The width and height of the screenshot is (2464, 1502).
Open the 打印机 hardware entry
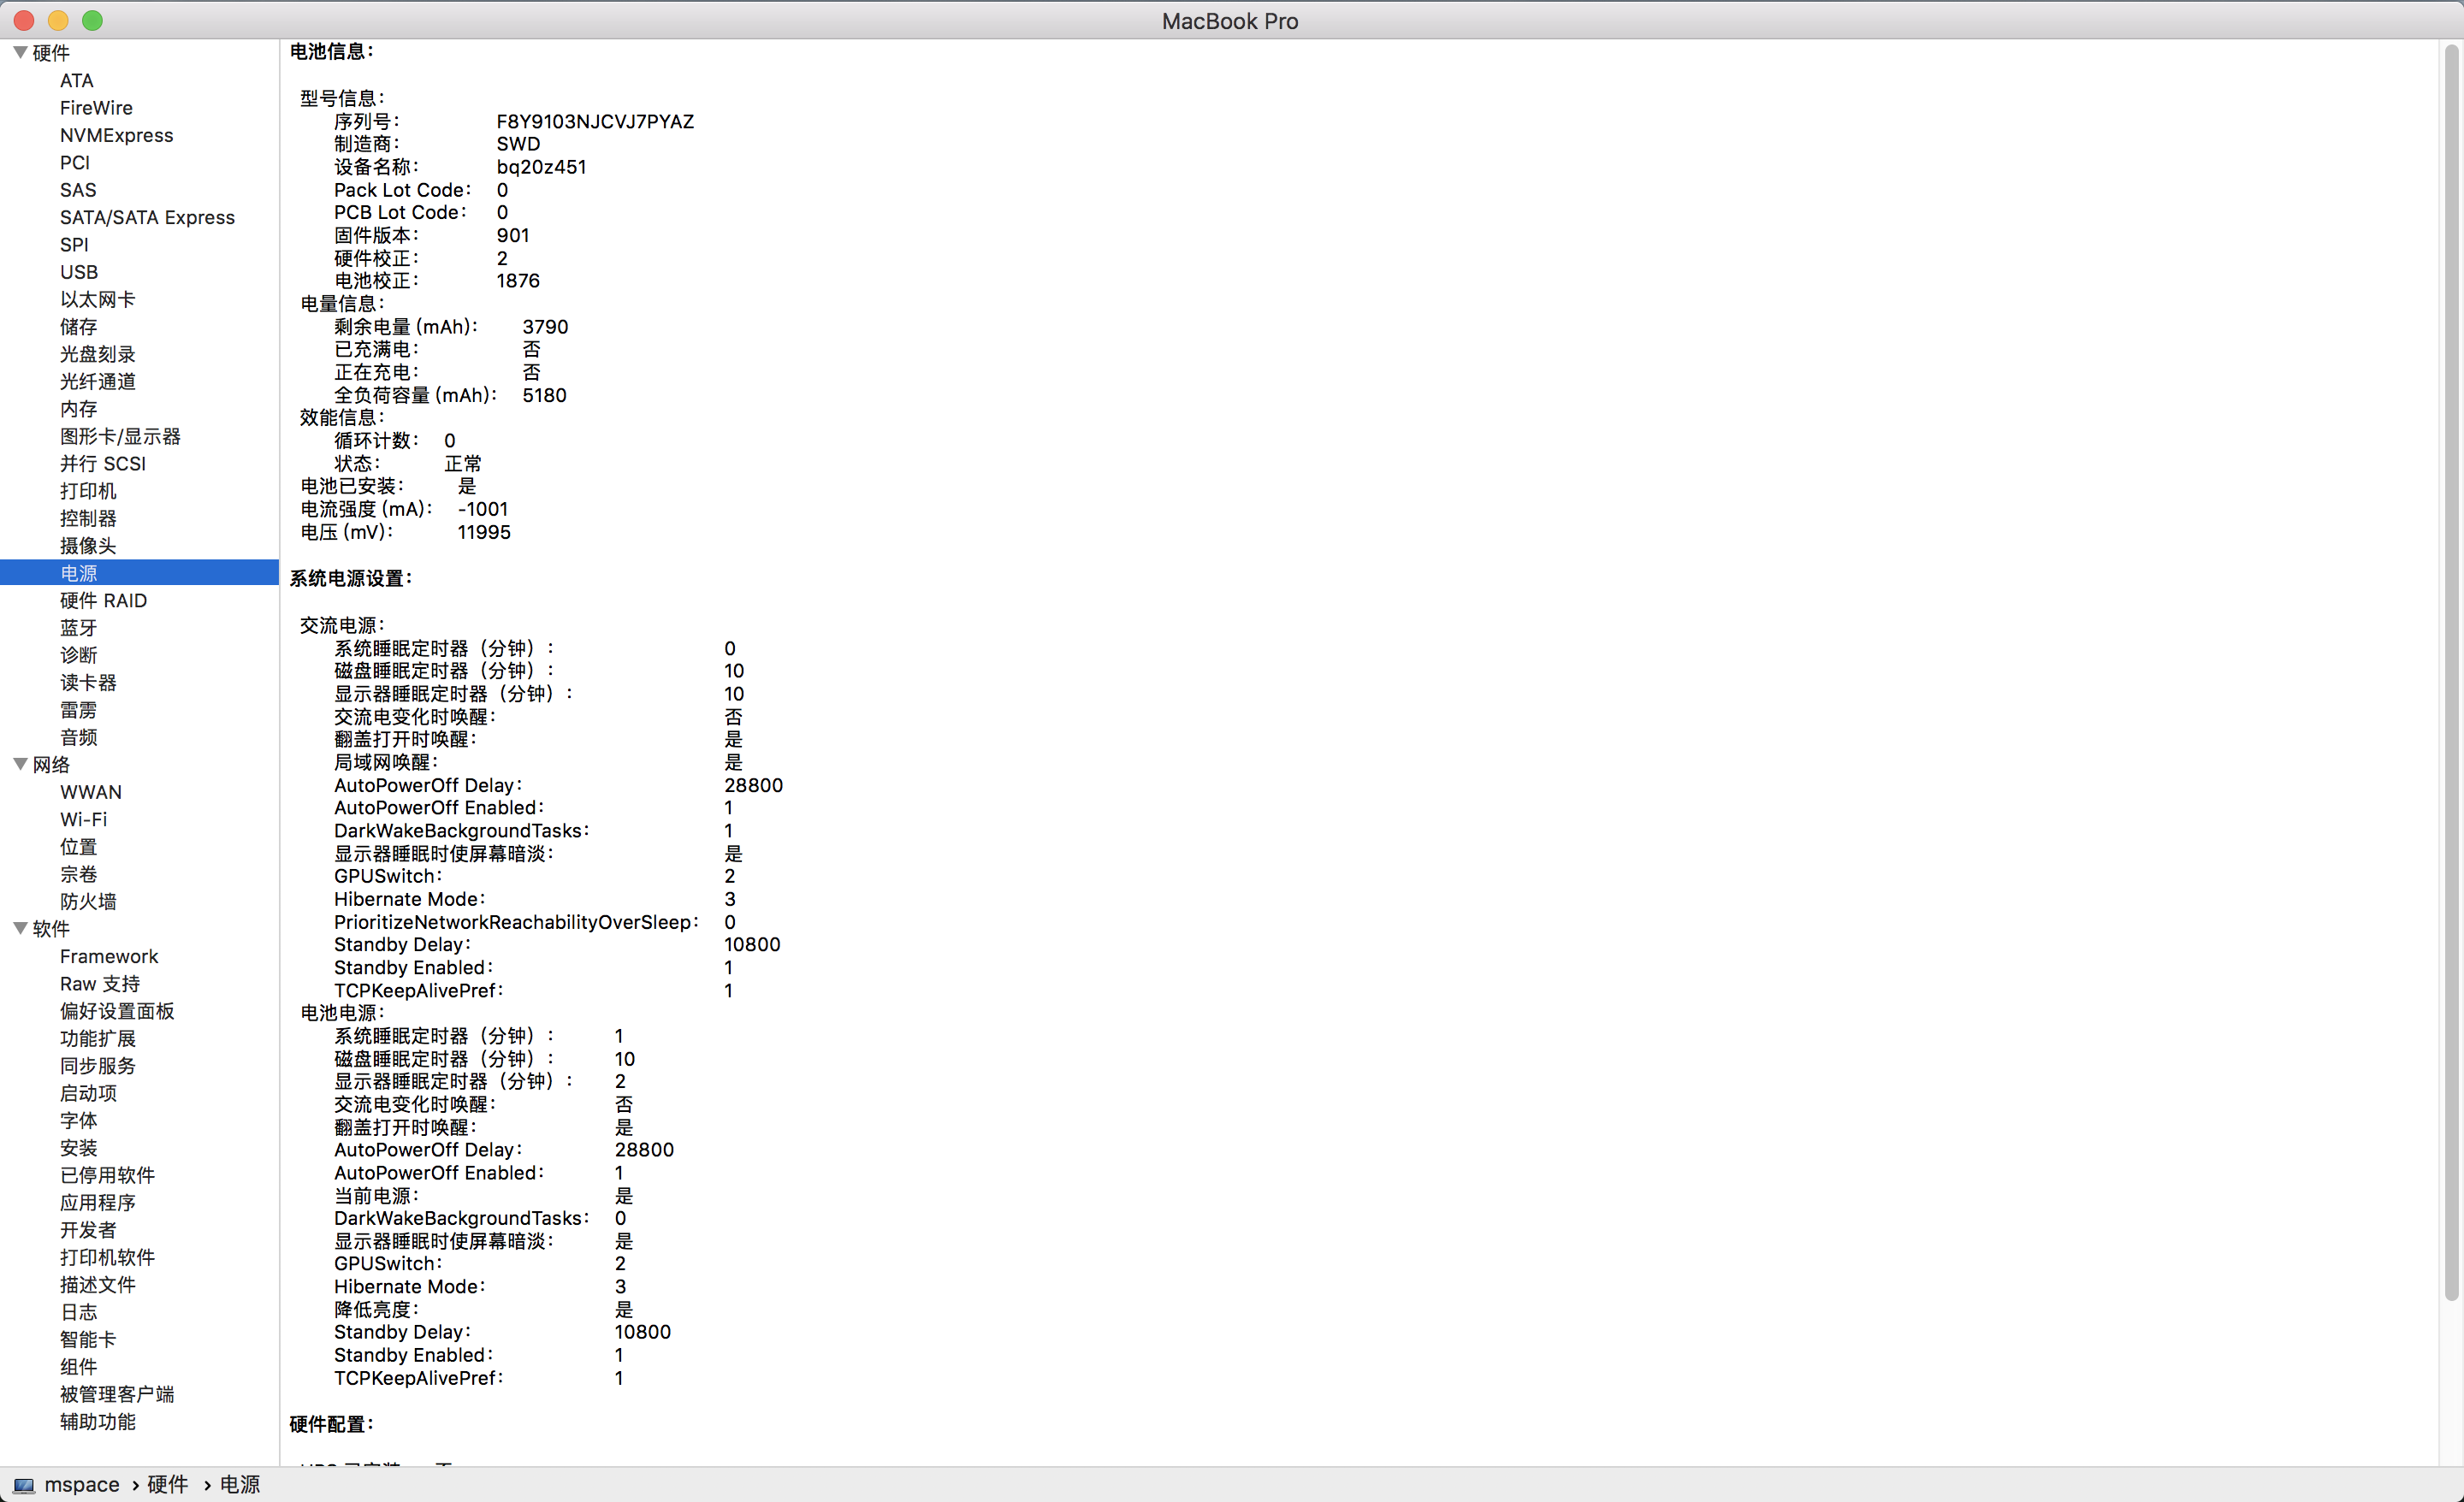[x=88, y=491]
